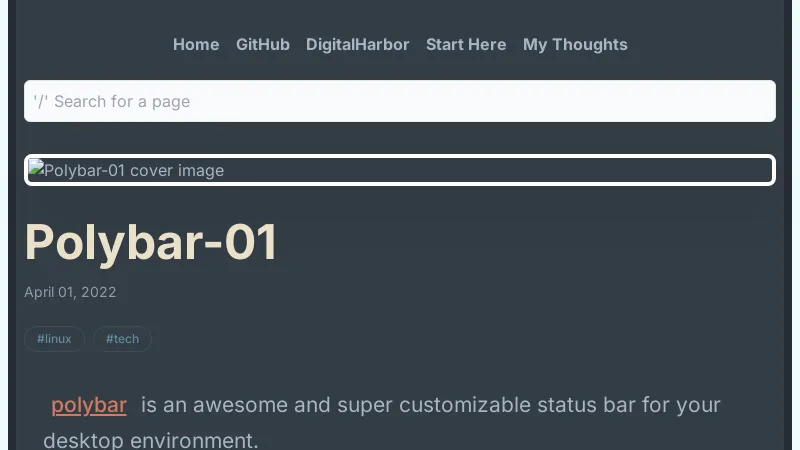Image resolution: width=800 pixels, height=450 pixels.
Task: Click the empty right side of the cover image frame
Action: tap(600, 170)
